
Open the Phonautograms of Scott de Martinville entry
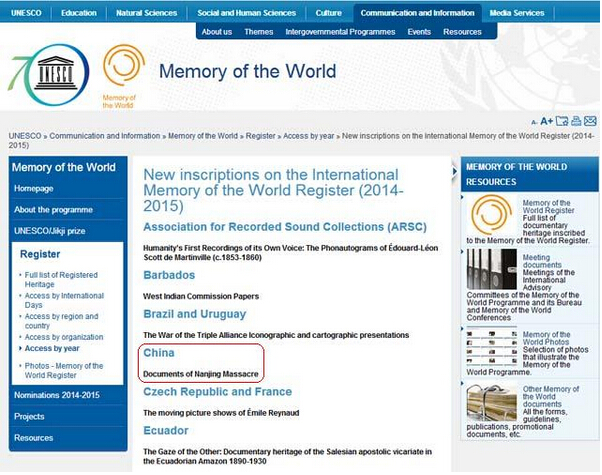290,253
